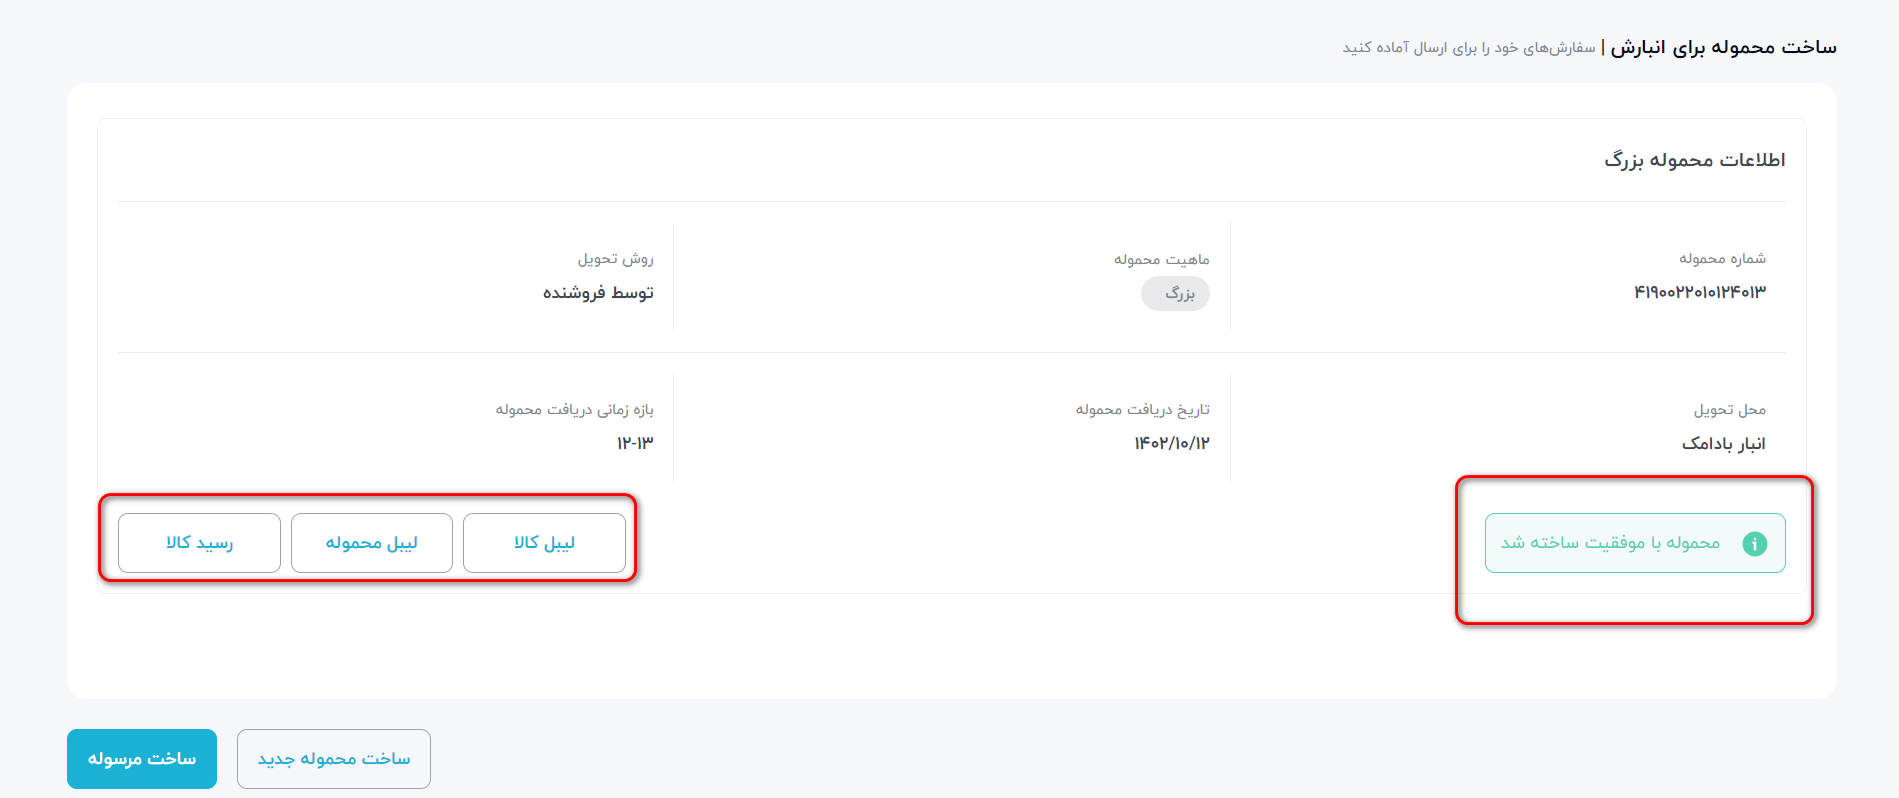
Task: Click the time range ۱۲-۱۳ value
Action: (635, 443)
